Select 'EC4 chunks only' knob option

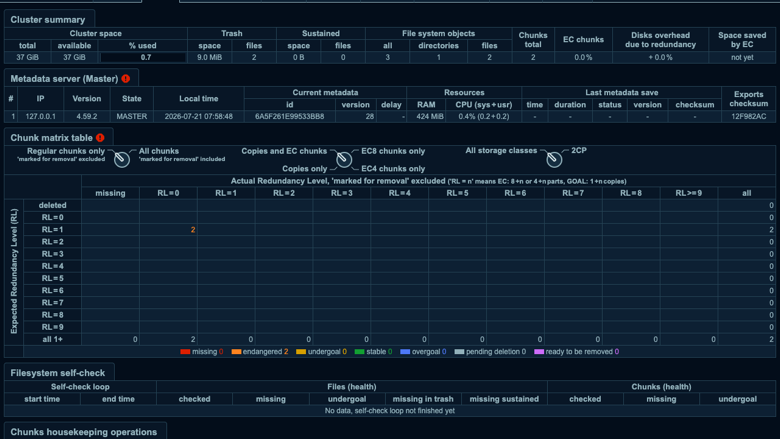(x=393, y=169)
